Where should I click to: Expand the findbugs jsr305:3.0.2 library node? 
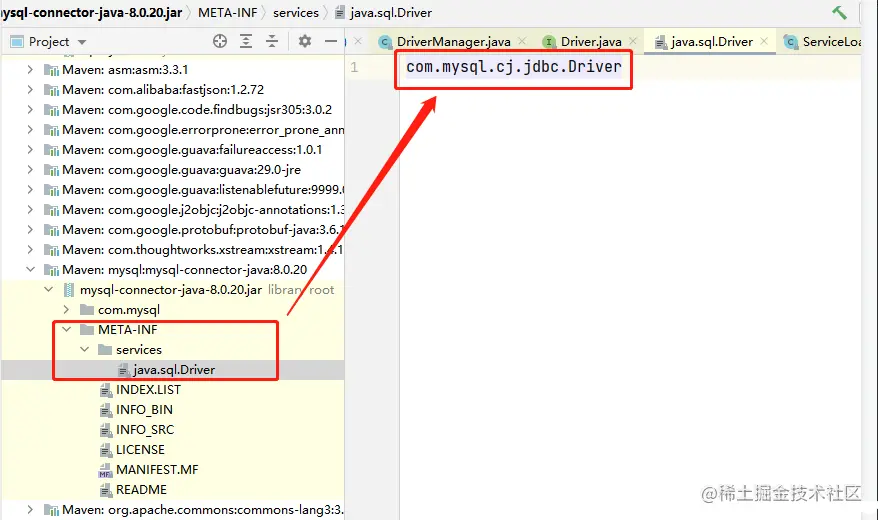[30, 110]
